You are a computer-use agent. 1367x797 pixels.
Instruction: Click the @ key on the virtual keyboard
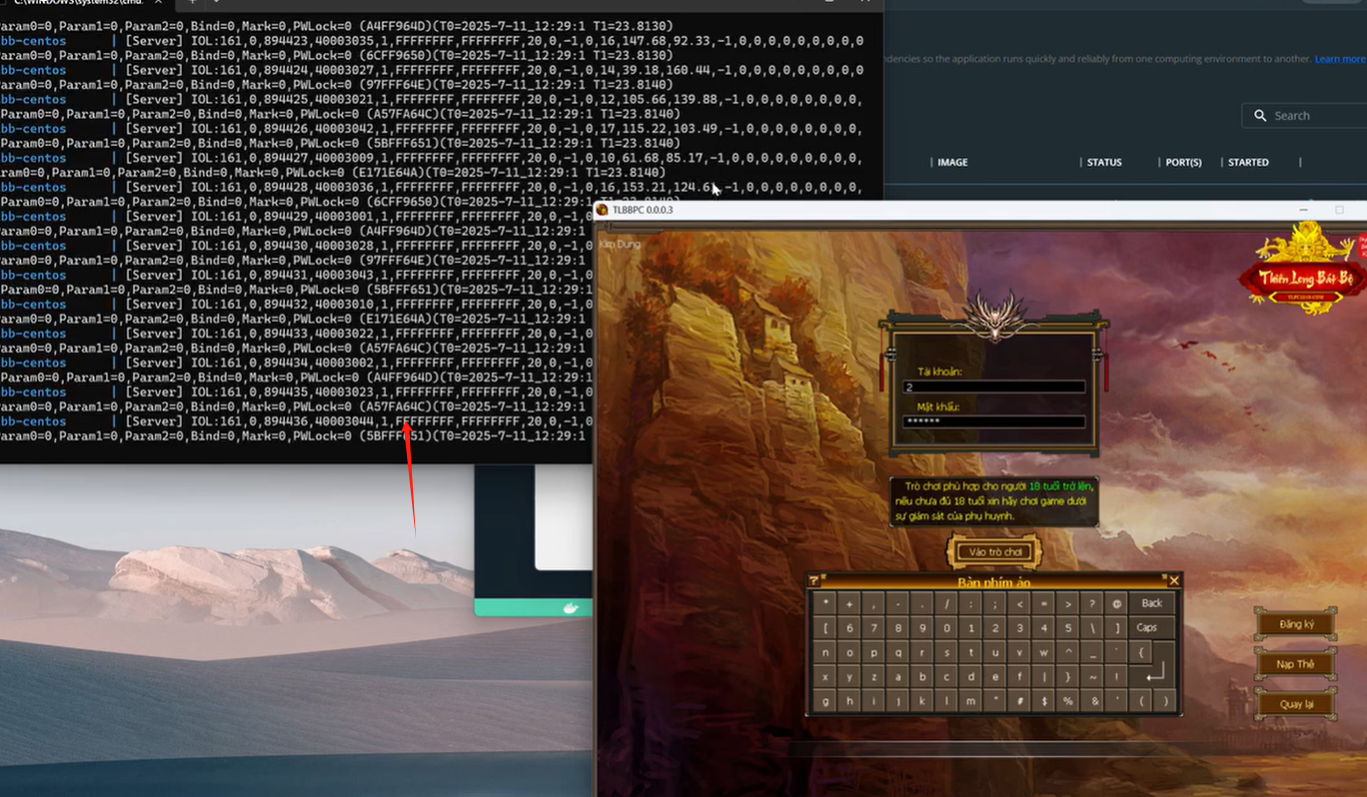(1117, 603)
